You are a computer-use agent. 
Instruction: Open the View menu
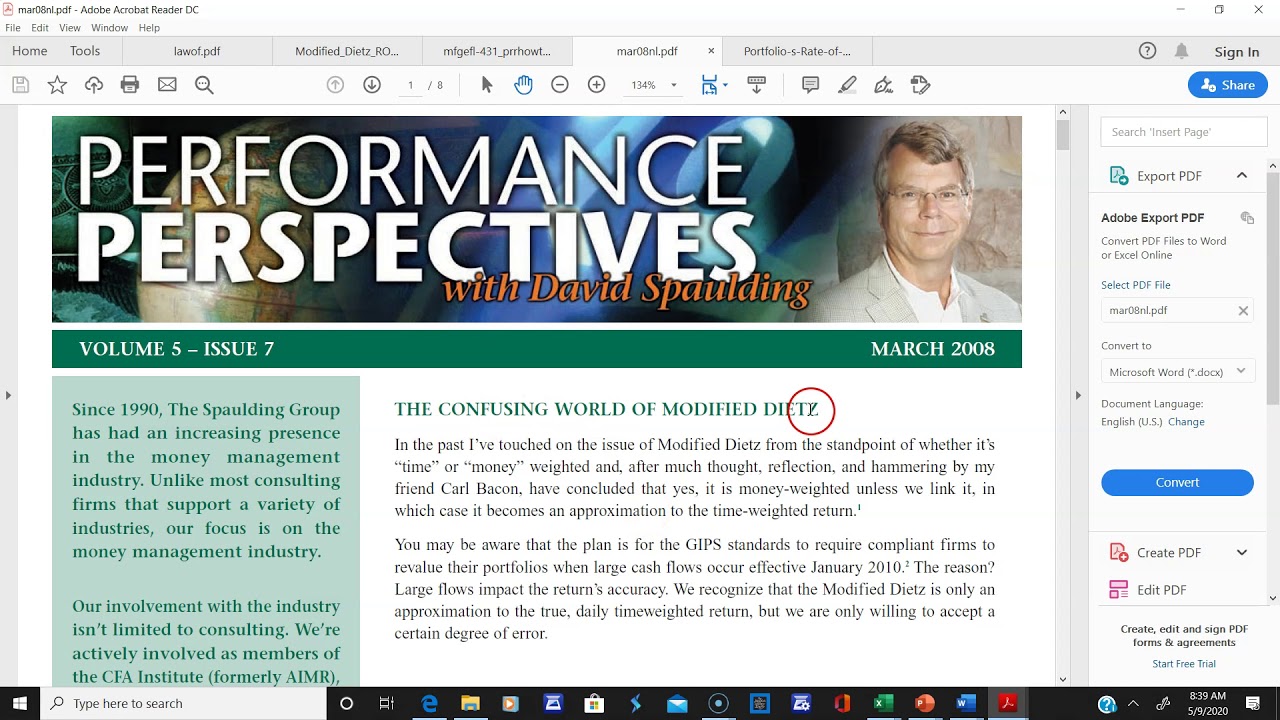70,28
